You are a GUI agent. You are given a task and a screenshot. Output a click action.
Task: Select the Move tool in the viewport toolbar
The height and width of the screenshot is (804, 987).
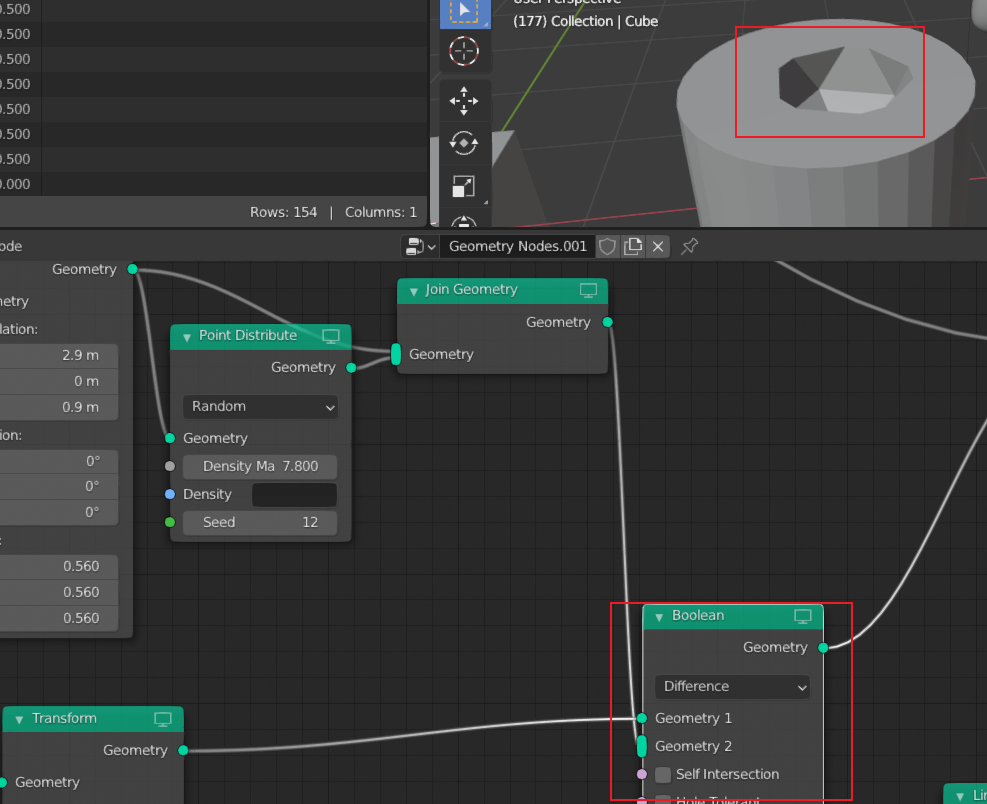[x=463, y=100]
